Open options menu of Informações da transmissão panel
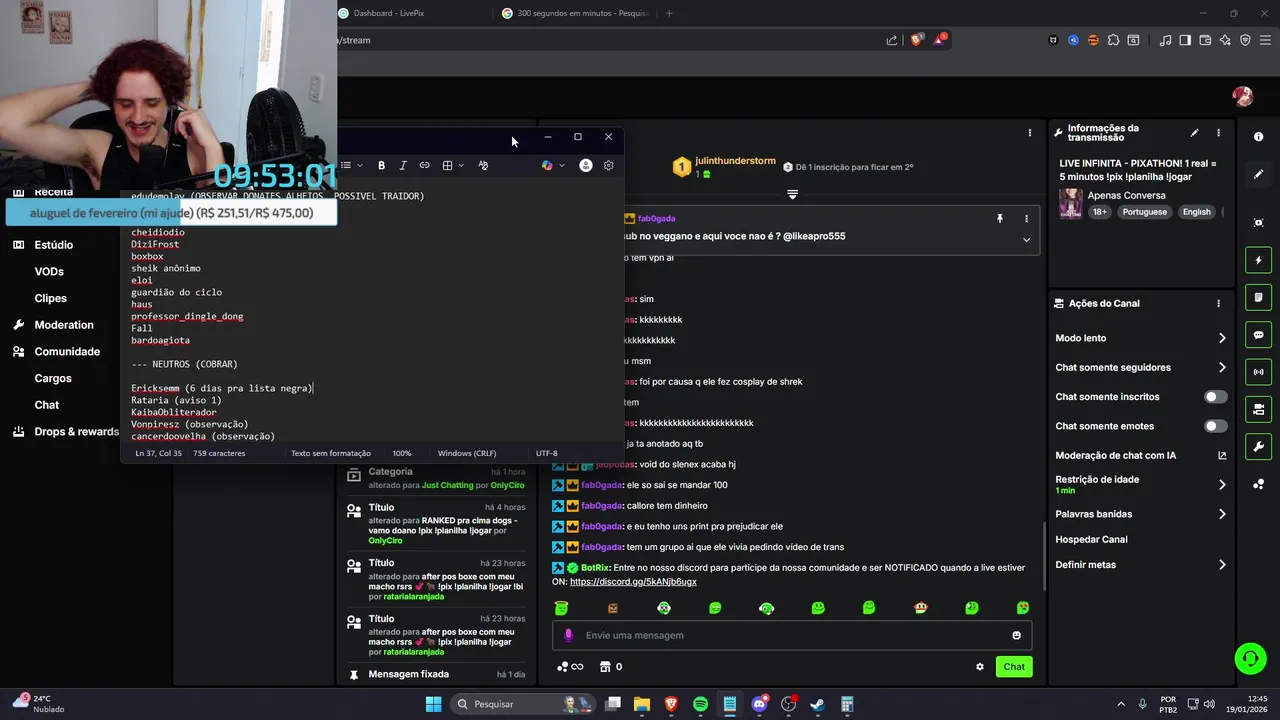The height and width of the screenshot is (720, 1280). pos(1218,133)
